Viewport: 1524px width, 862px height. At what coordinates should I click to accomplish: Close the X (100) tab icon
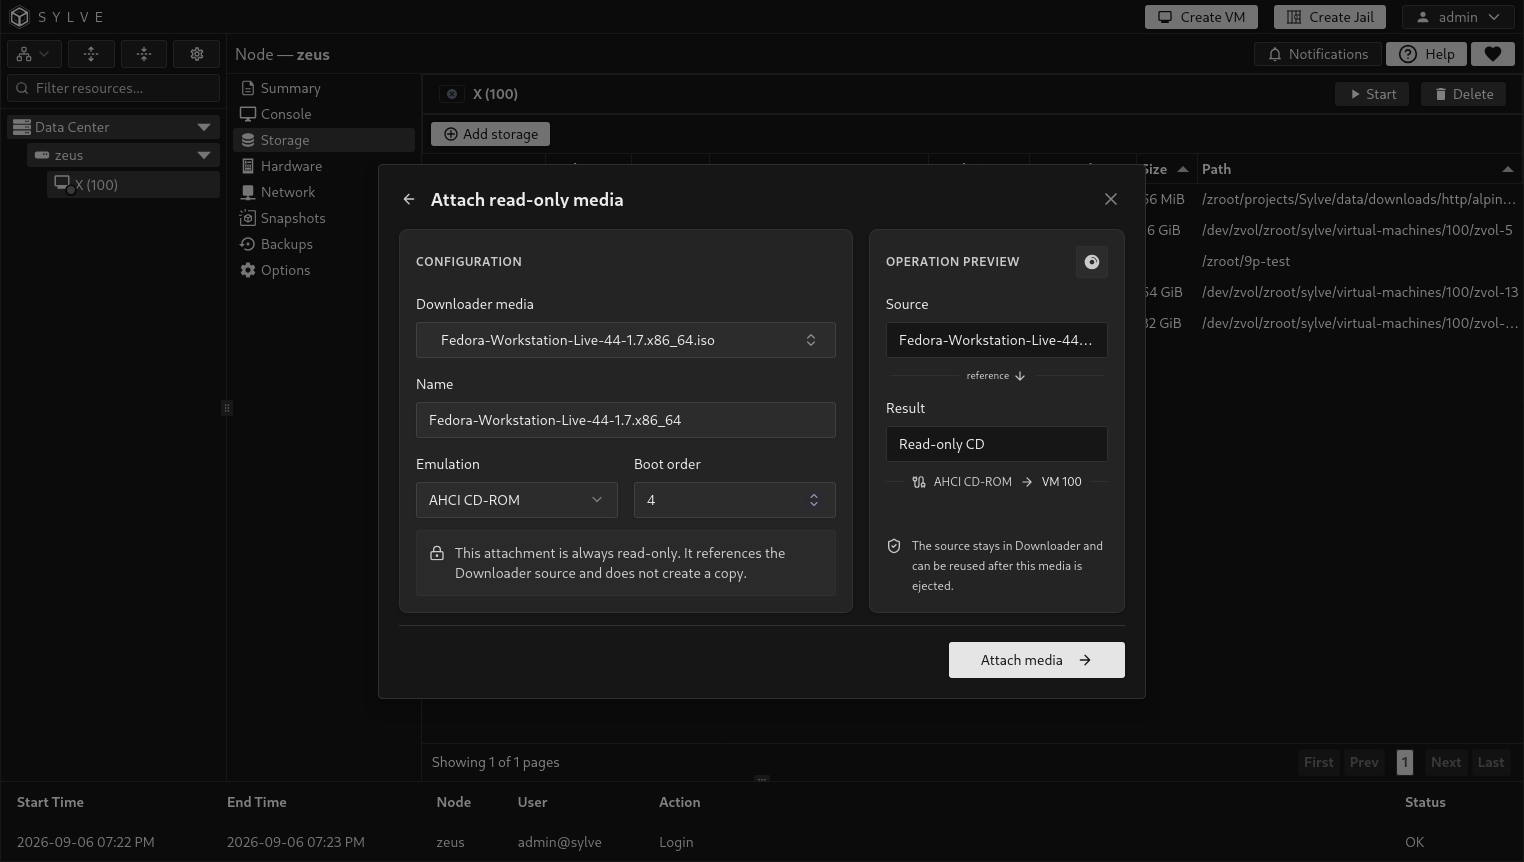click(452, 94)
